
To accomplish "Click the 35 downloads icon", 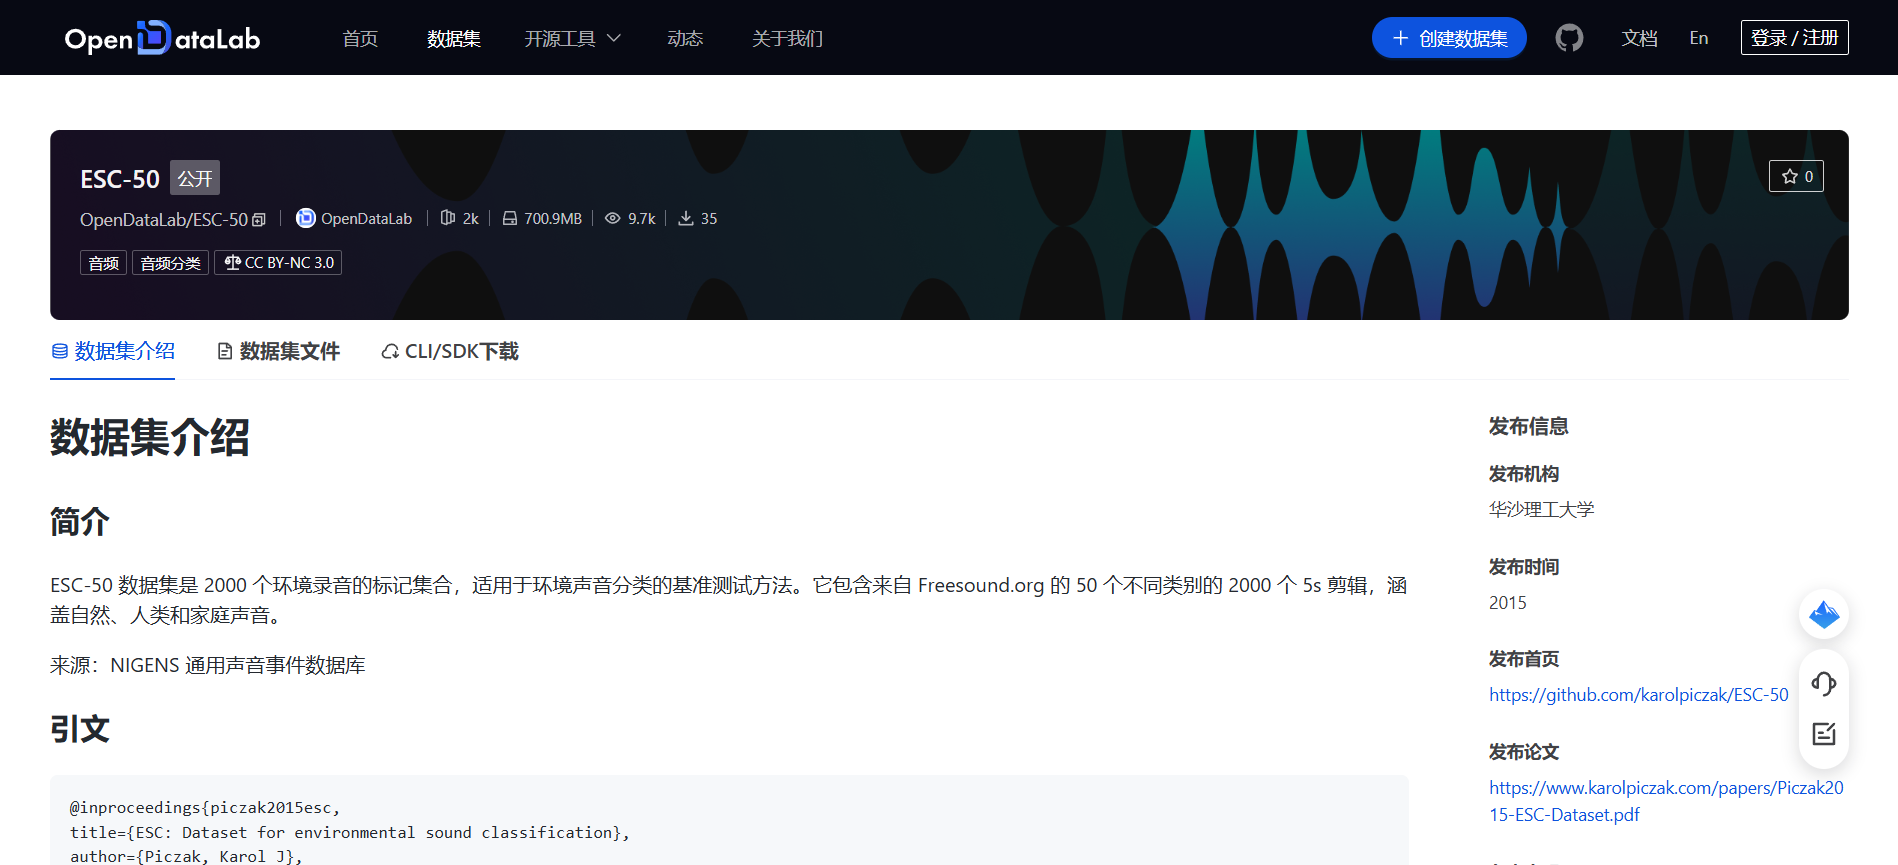I will point(686,218).
